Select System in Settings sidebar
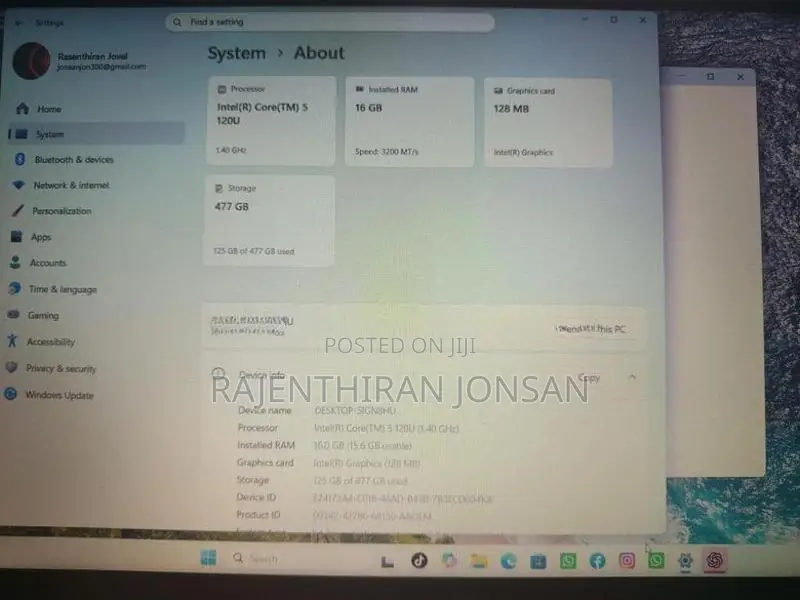Screen dimensions: 800x600 tap(96, 134)
